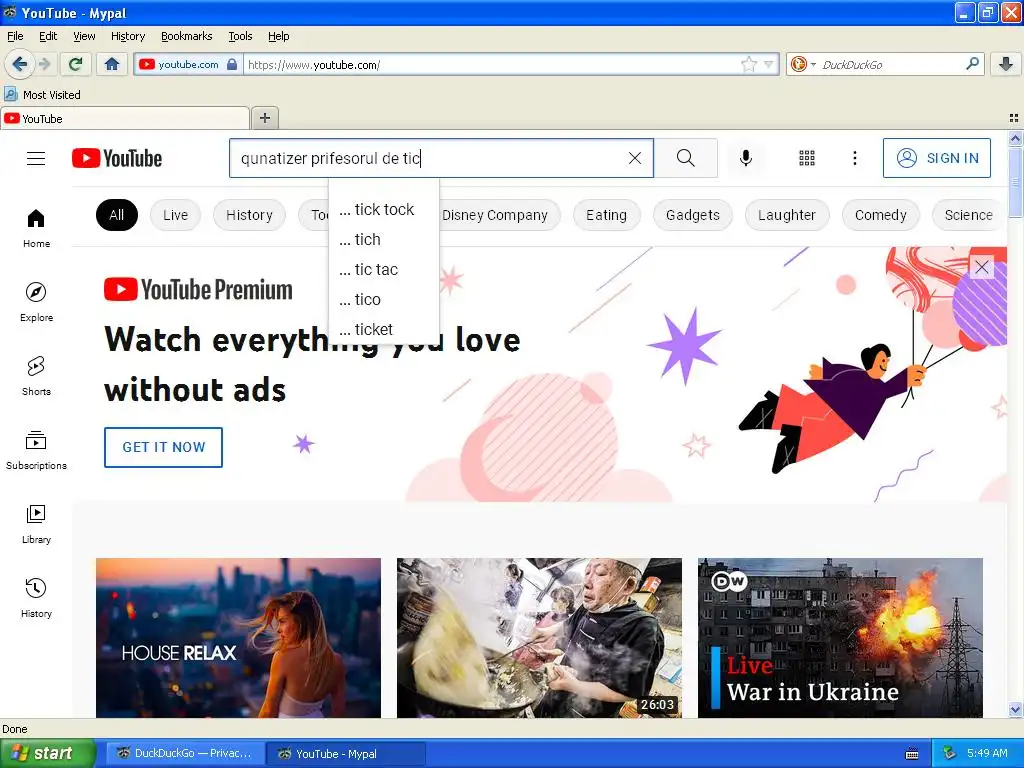Open the Windows start button
This screenshot has width=1024, height=768.
(47, 753)
